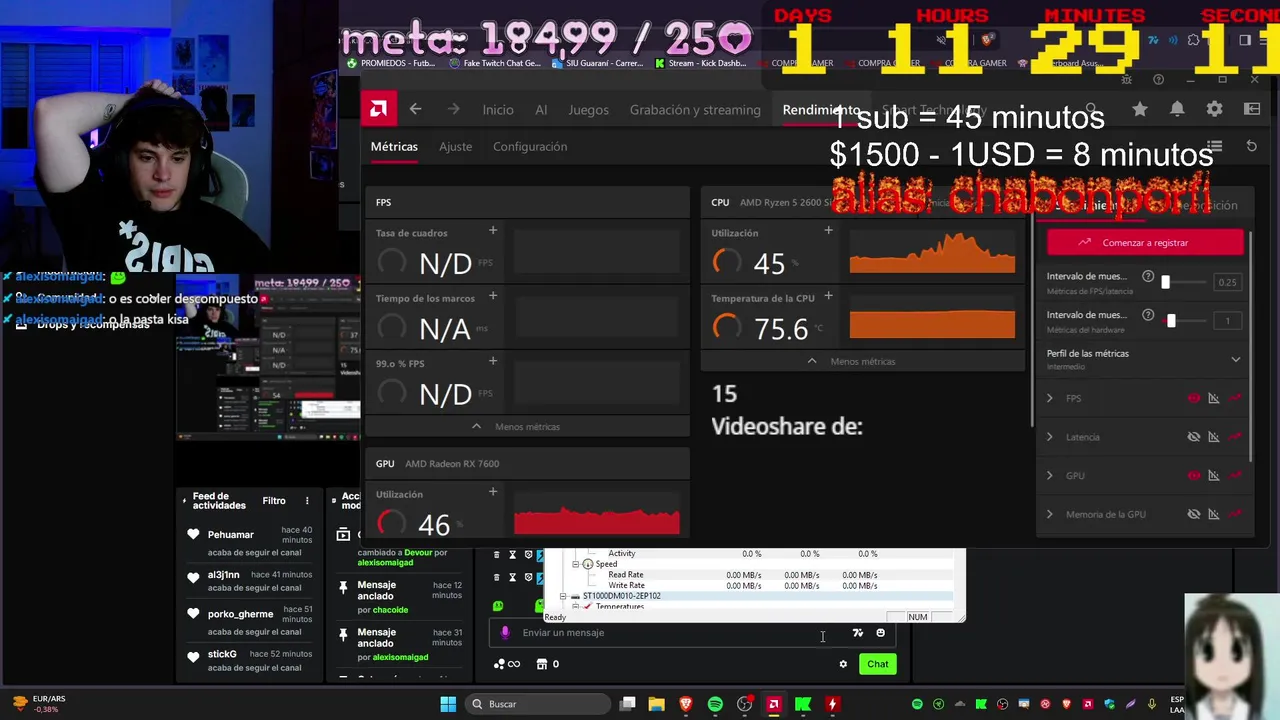The height and width of the screenshot is (720, 1280).
Task: Open Spotify from the taskbar
Action: (715, 704)
